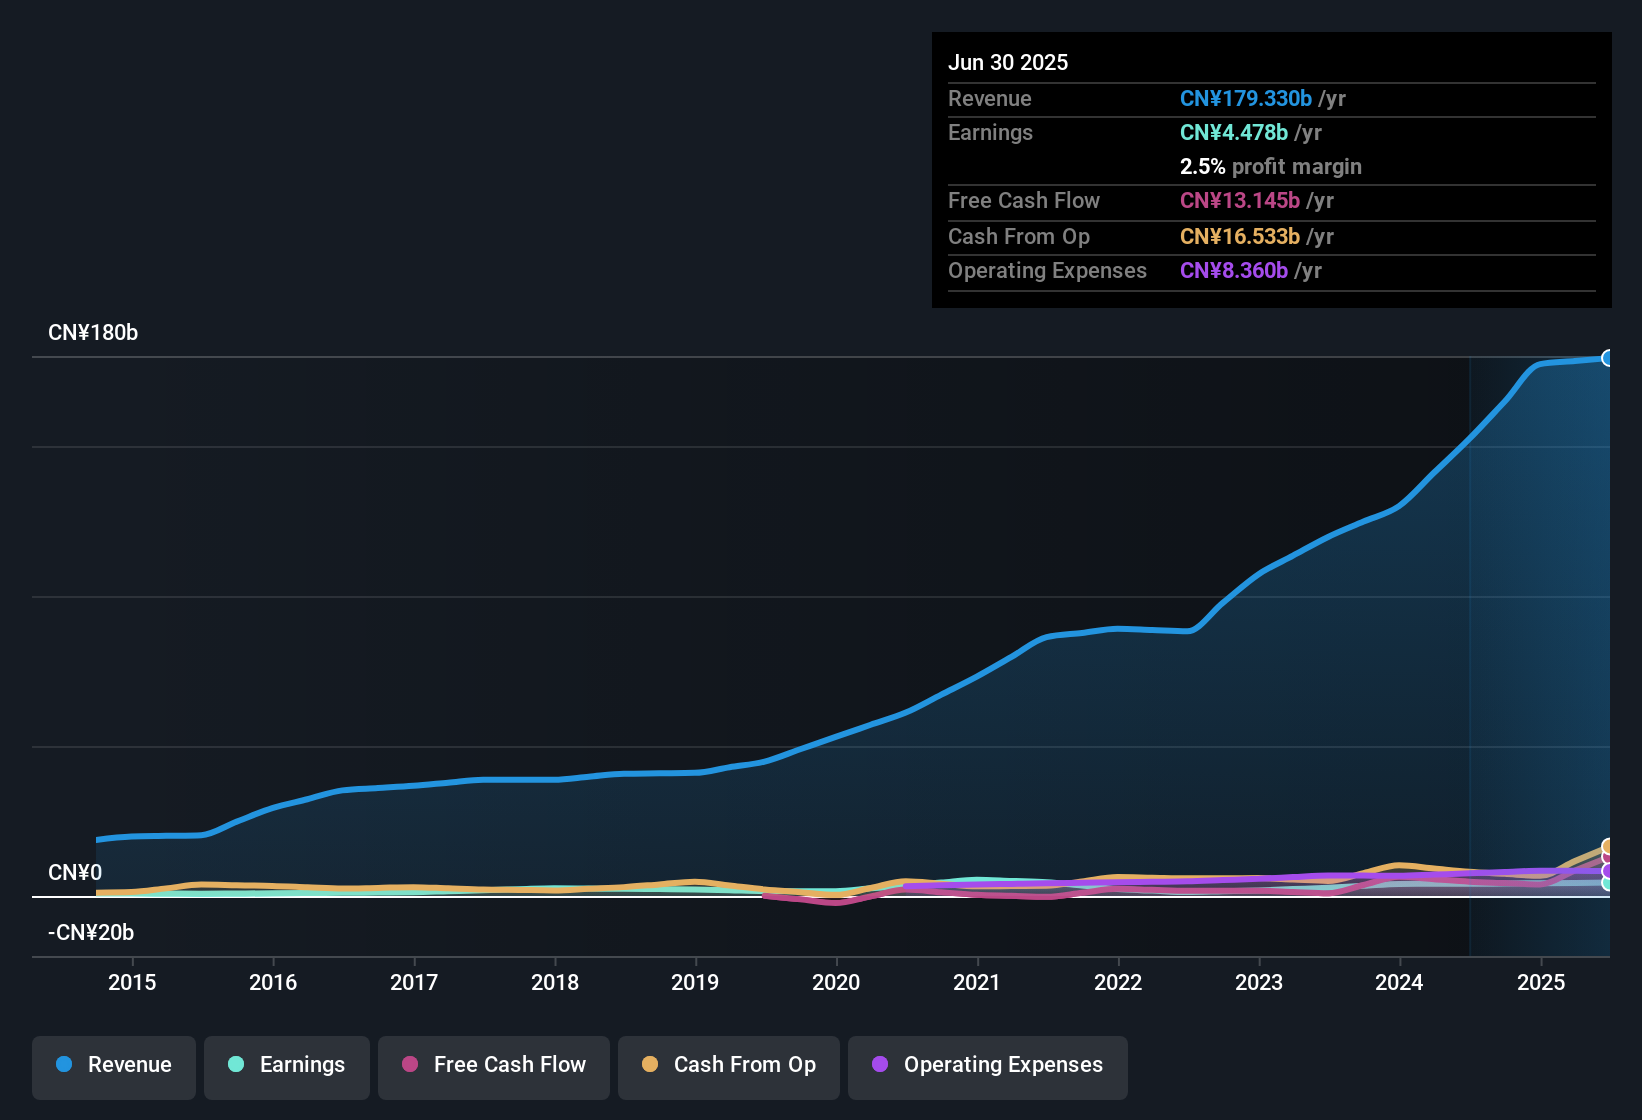The image size is (1642, 1120).
Task: Click the vertical highlight line near 2024
Action: click(1470, 650)
